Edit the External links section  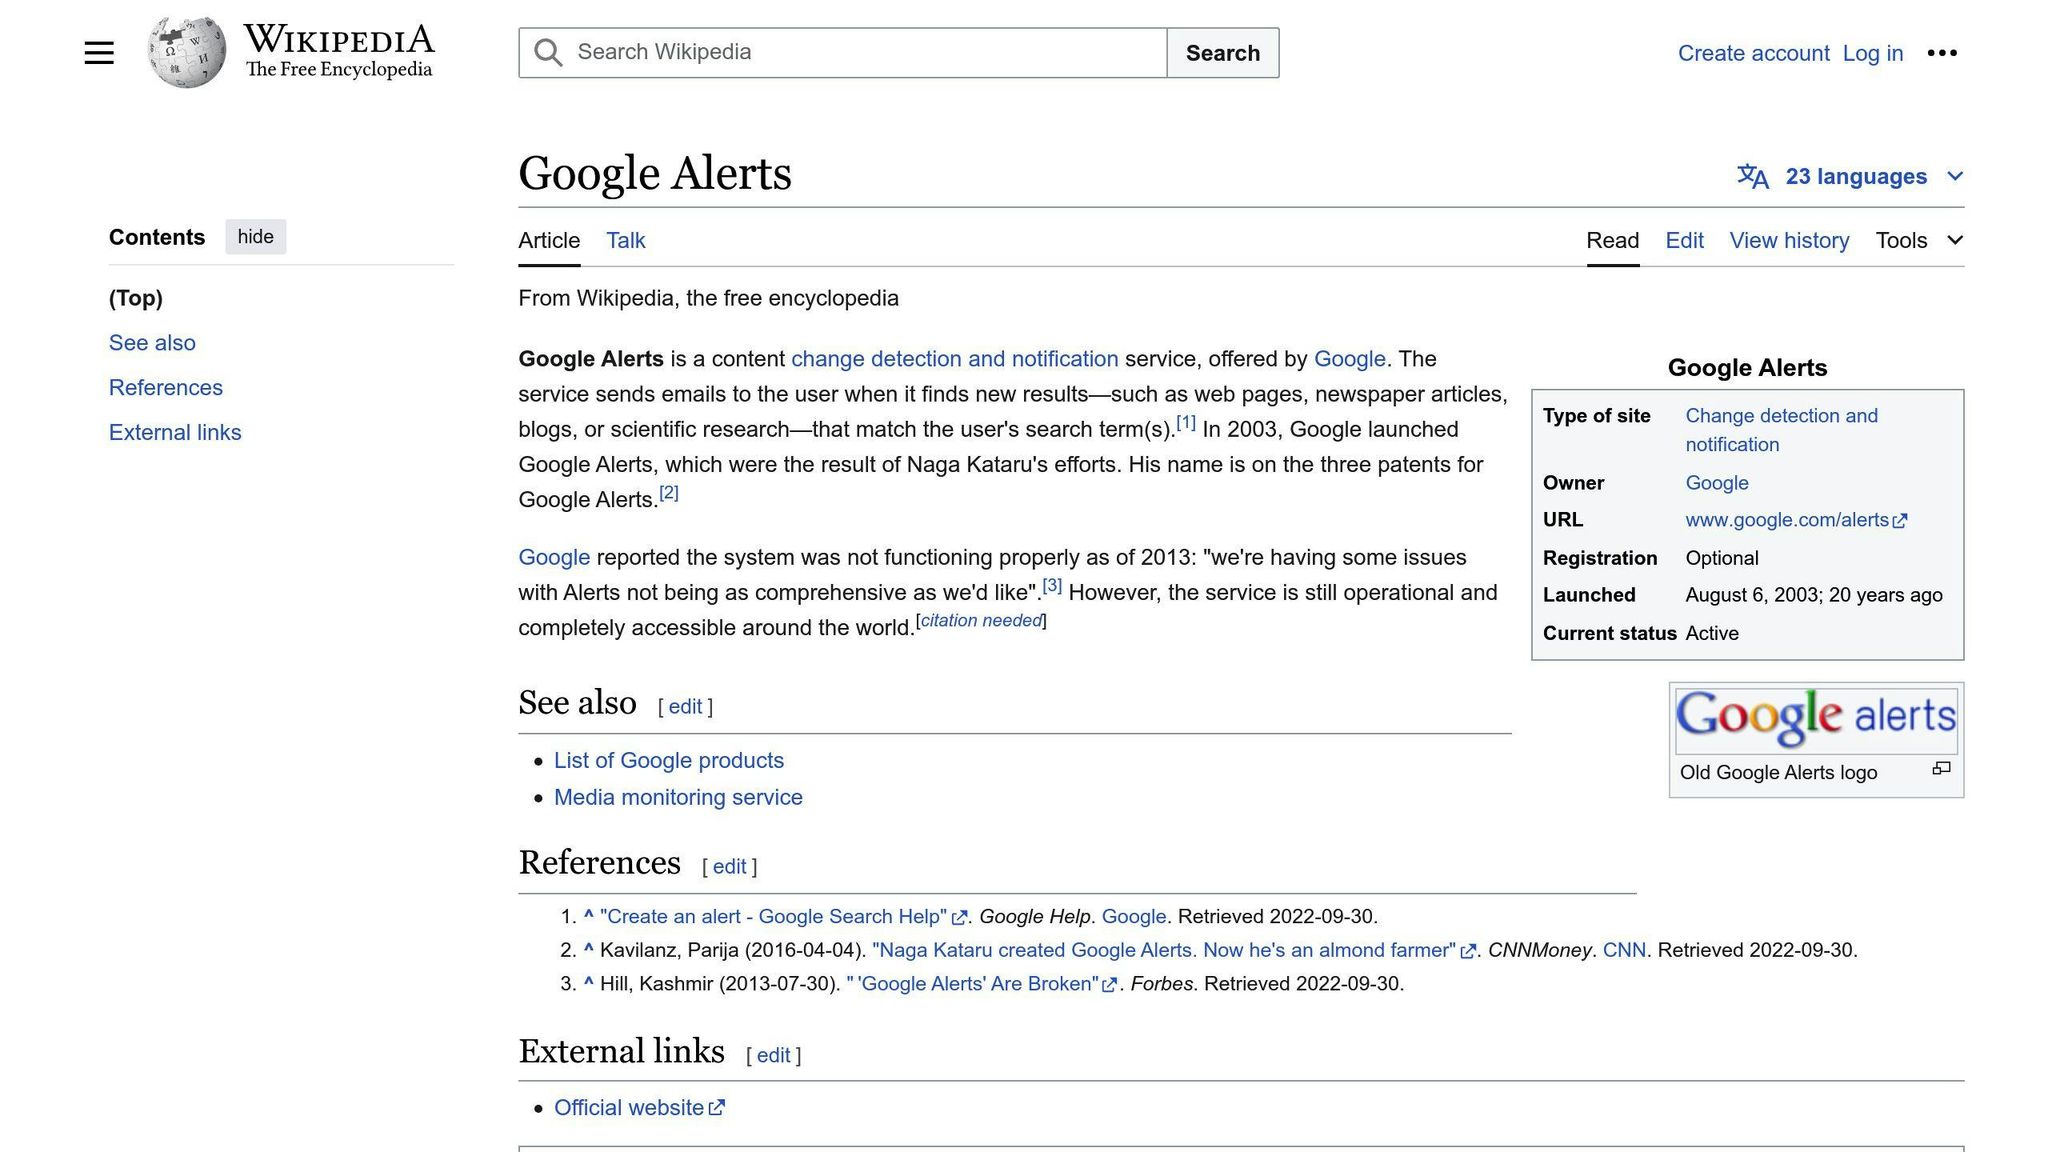tap(773, 1056)
